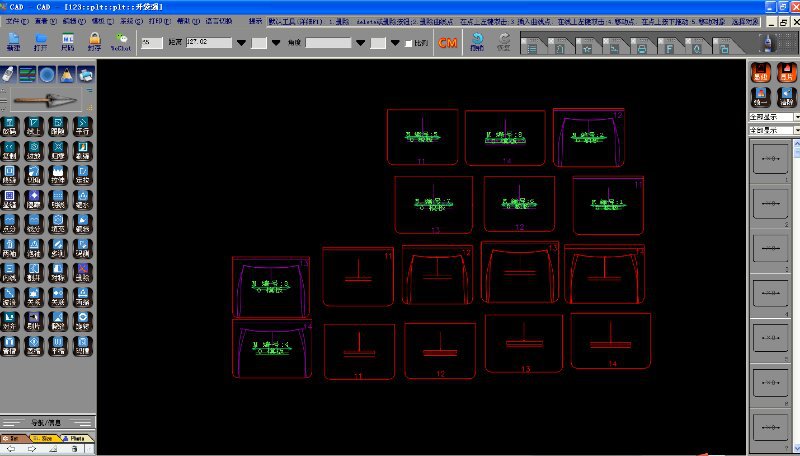
Task: Click the 角度 angle input field
Action: (x=328, y=43)
